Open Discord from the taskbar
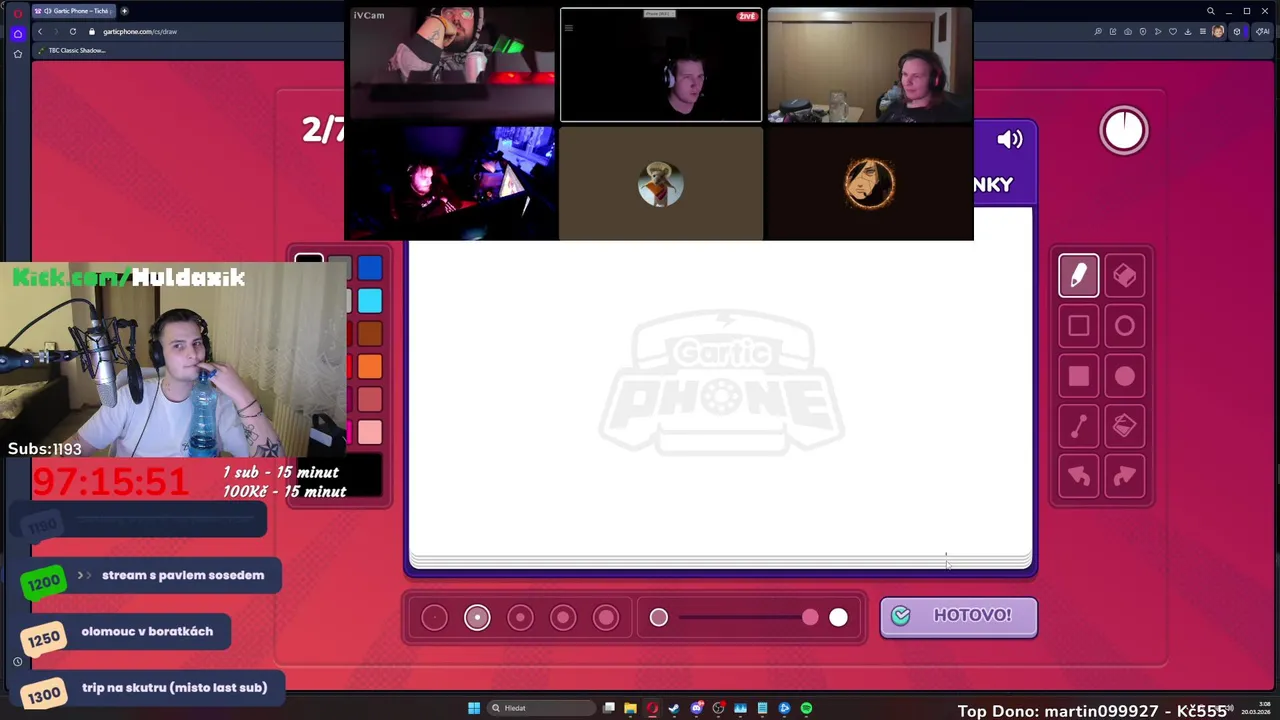This screenshot has height=720, width=1280. [x=696, y=708]
